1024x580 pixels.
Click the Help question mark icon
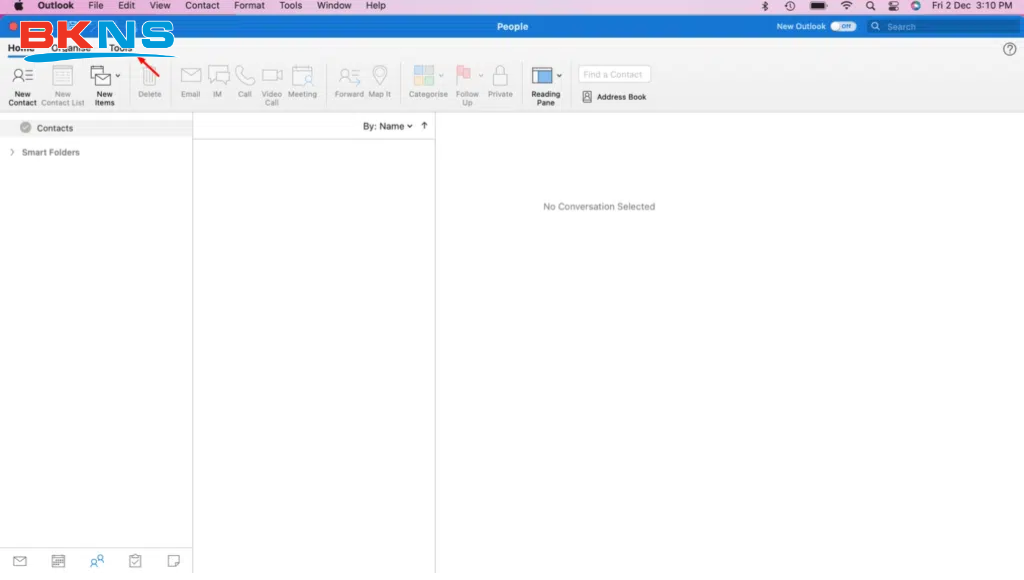pyautogui.click(x=1009, y=49)
